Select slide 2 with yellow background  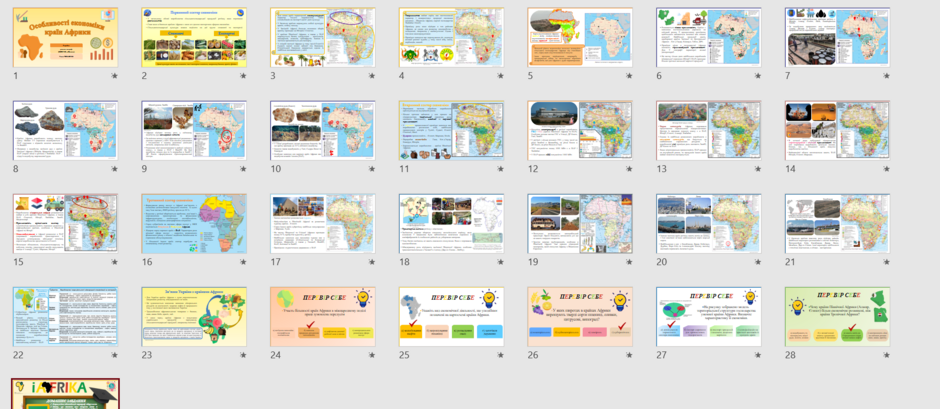(x=194, y=37)
